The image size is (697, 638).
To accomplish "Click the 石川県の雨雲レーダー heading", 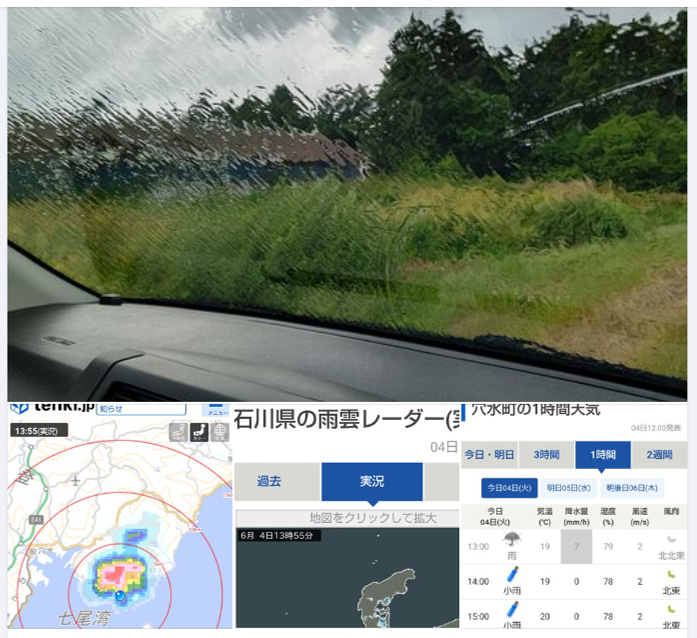I will 347,420.
